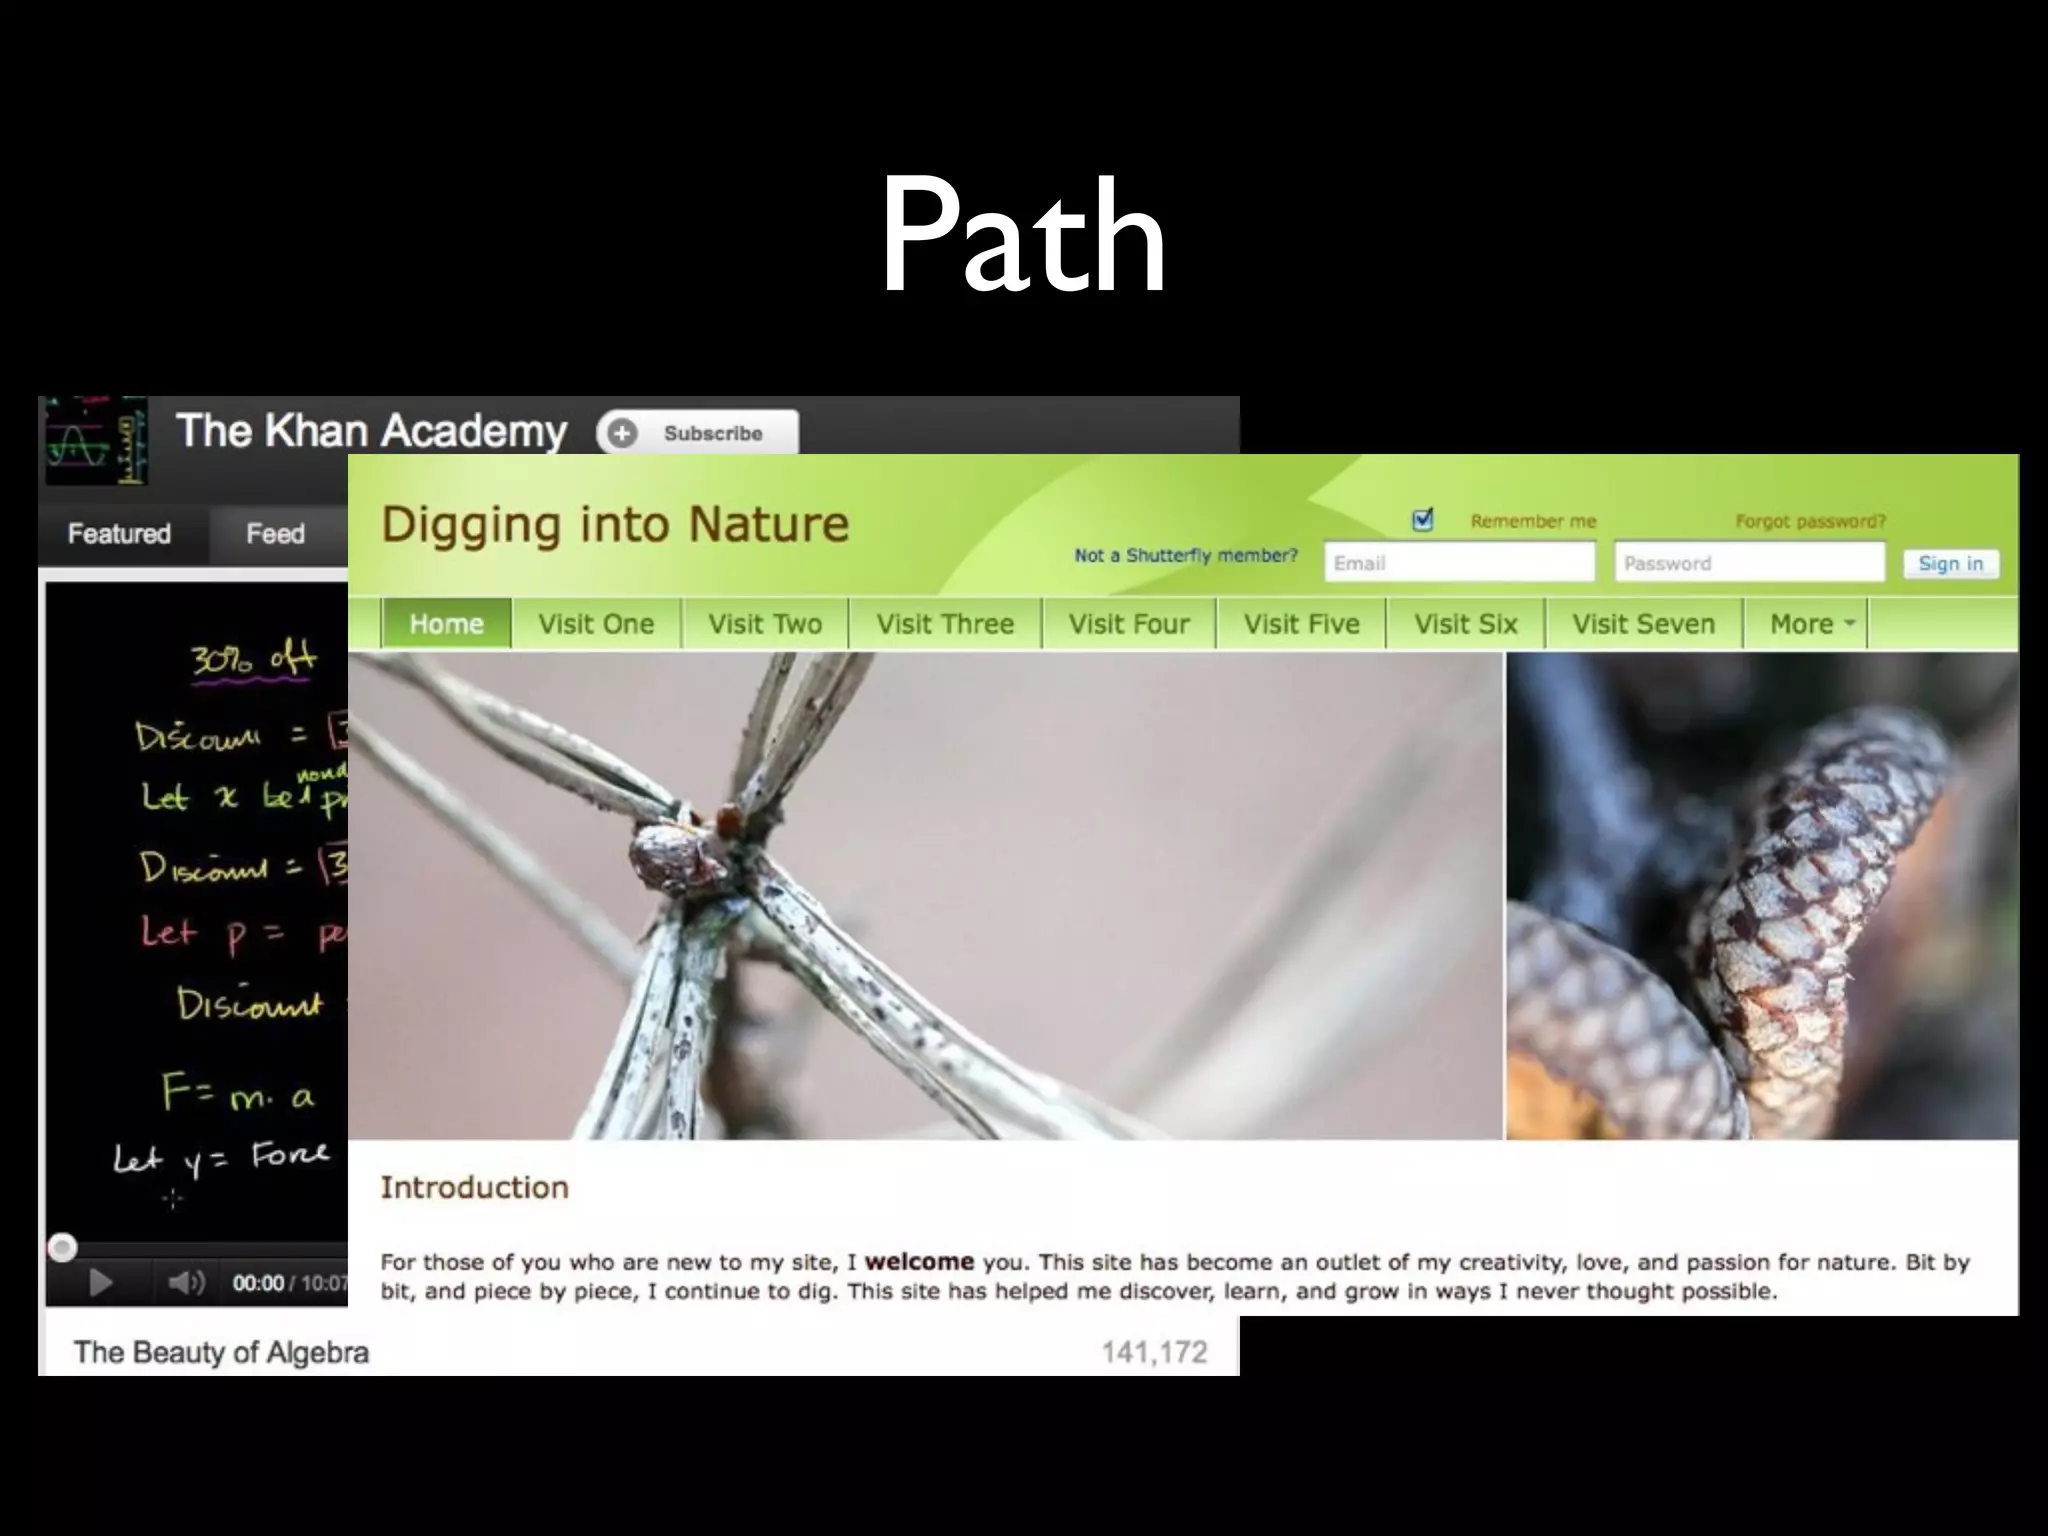Click The Beauty of Algebra video title
2048x1536 pixels.
[x=221, y=1352]
